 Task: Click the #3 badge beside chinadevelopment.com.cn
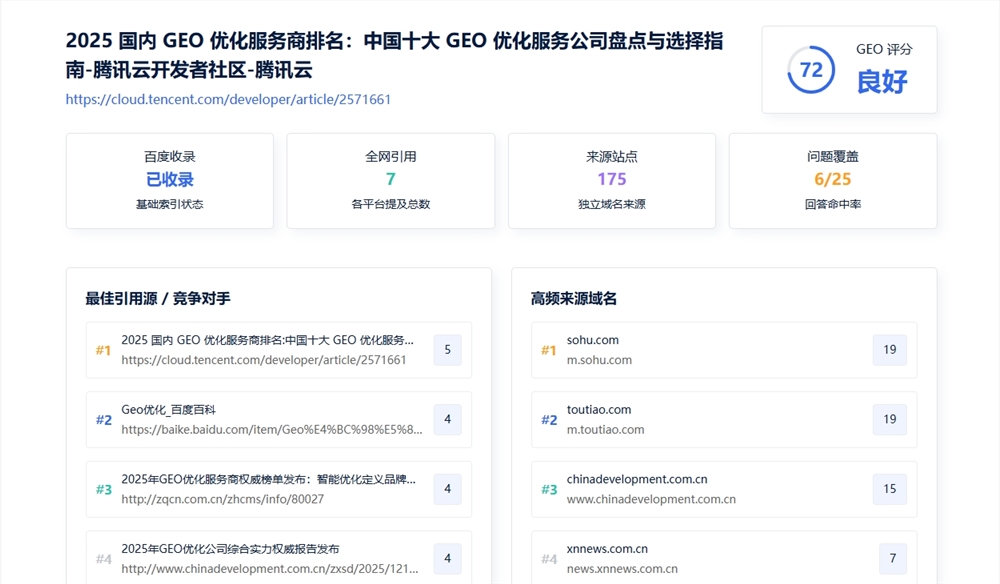pos(547,489)
